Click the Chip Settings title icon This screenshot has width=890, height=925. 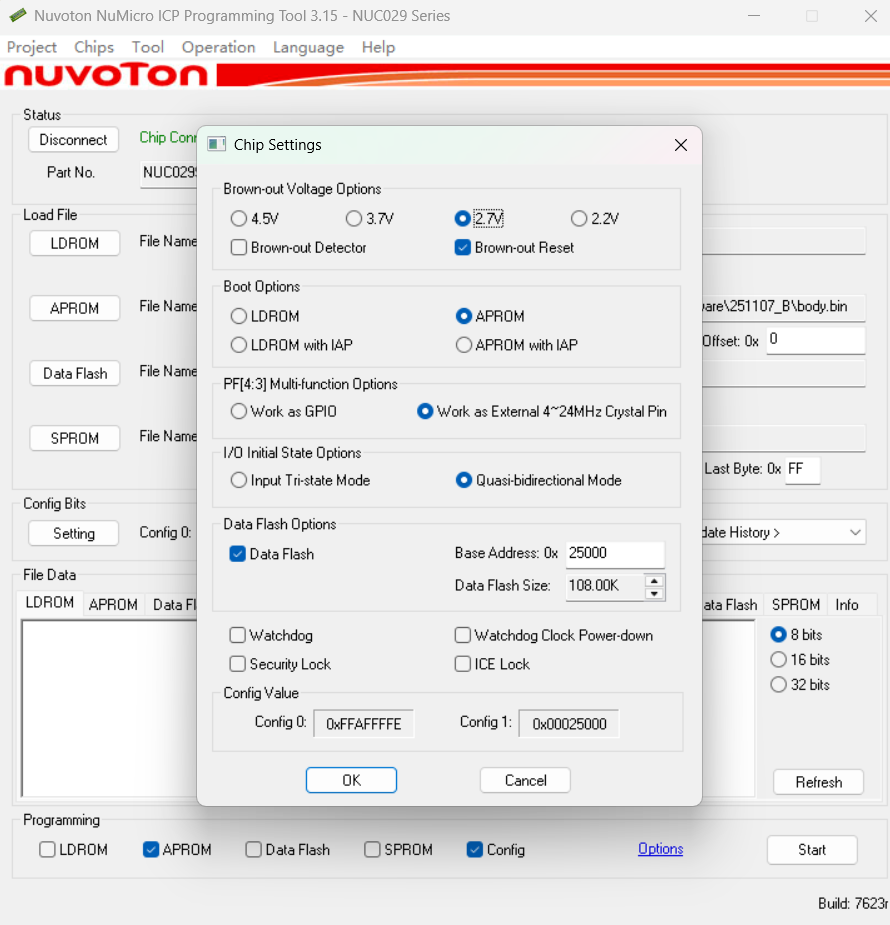pyautogui.click(x=216, y=145)
